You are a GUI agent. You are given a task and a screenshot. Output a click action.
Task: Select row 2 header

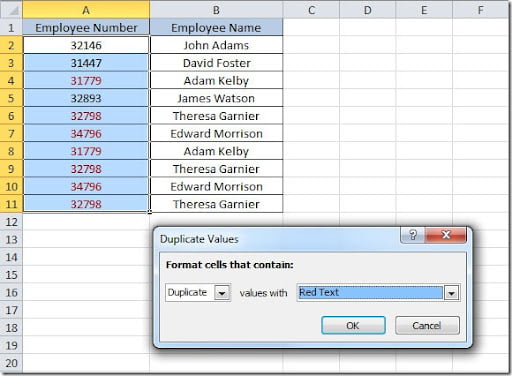(11, 45)
